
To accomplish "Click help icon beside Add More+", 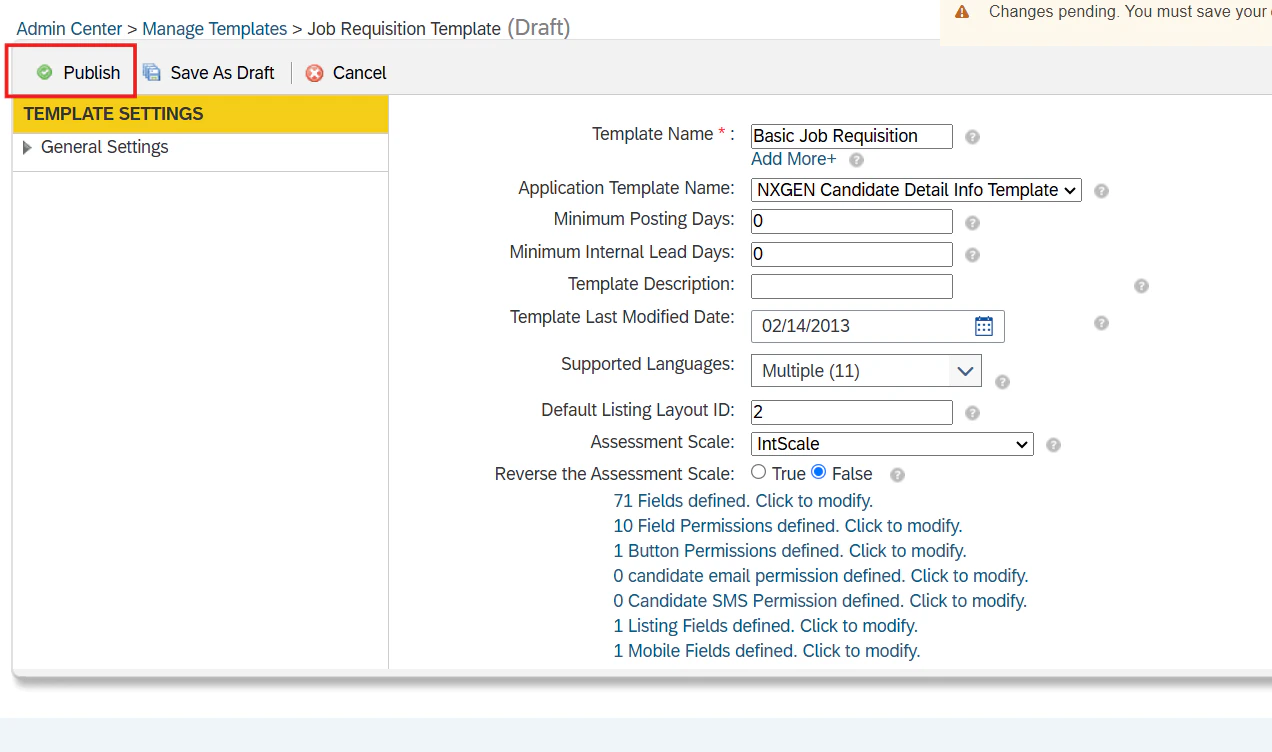I will (x=856, y=160).
